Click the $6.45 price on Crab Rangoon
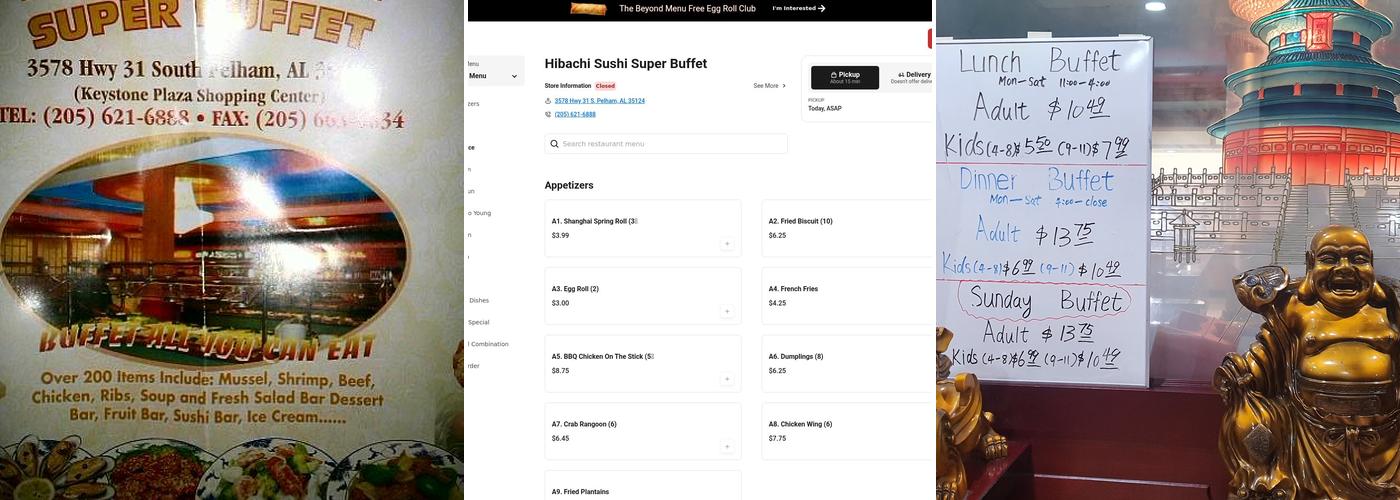 pyautogui.click(x=560, y=438)
